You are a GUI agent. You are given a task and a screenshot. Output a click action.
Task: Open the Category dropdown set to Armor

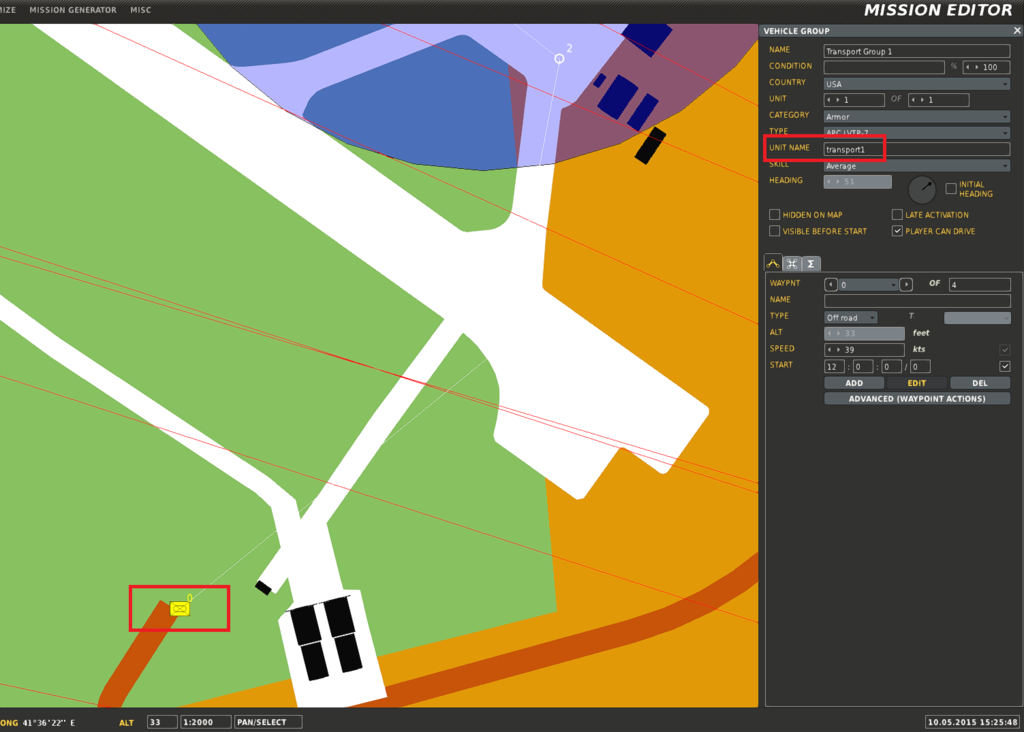point(916,117)
